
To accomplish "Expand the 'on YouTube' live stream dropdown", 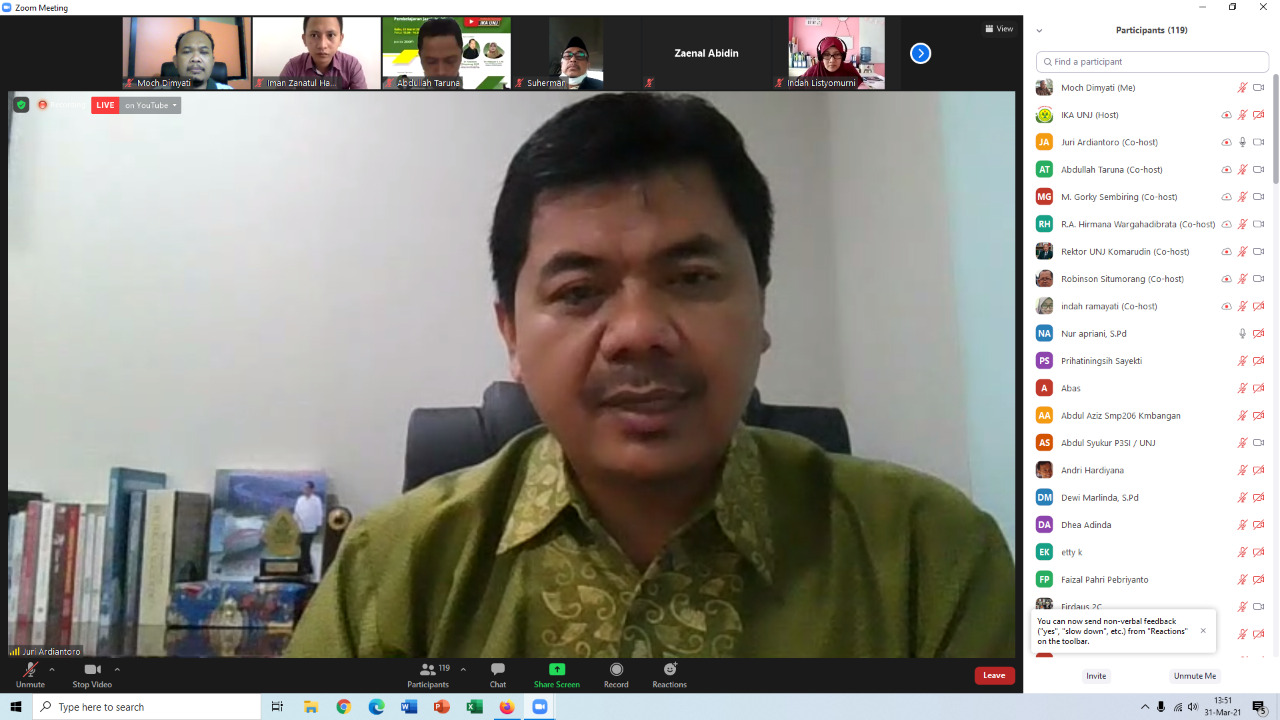I will tap(151, 105).
